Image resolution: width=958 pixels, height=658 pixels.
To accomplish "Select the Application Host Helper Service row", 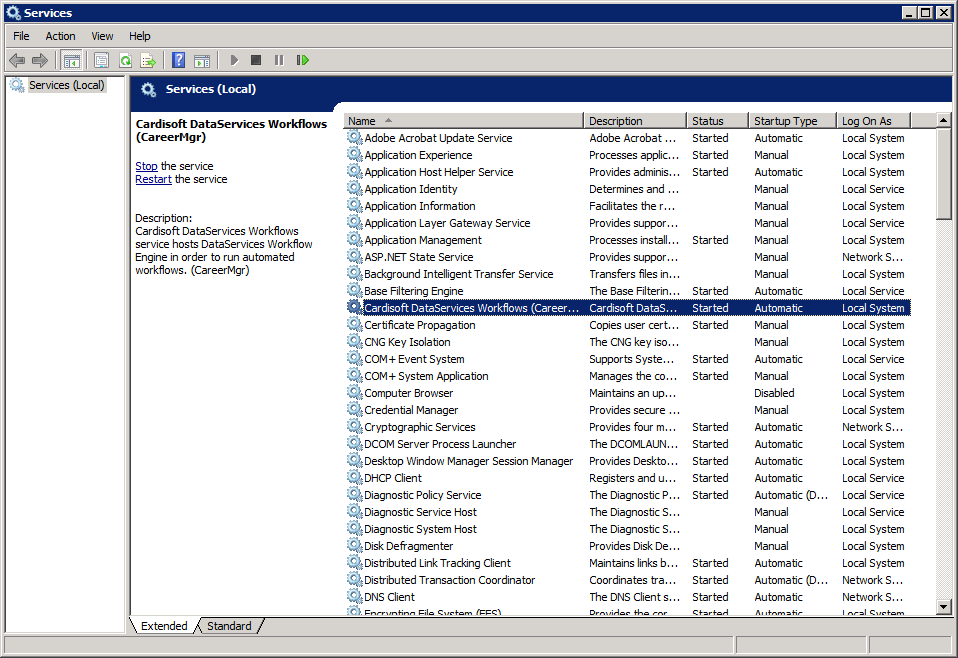I will tap(628, 172).
